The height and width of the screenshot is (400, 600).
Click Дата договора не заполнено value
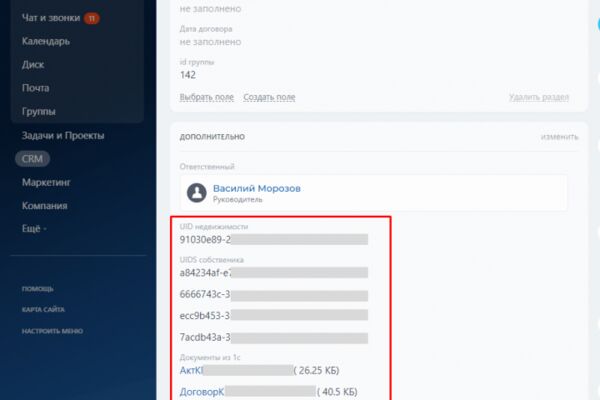click(x=210, y=42)
